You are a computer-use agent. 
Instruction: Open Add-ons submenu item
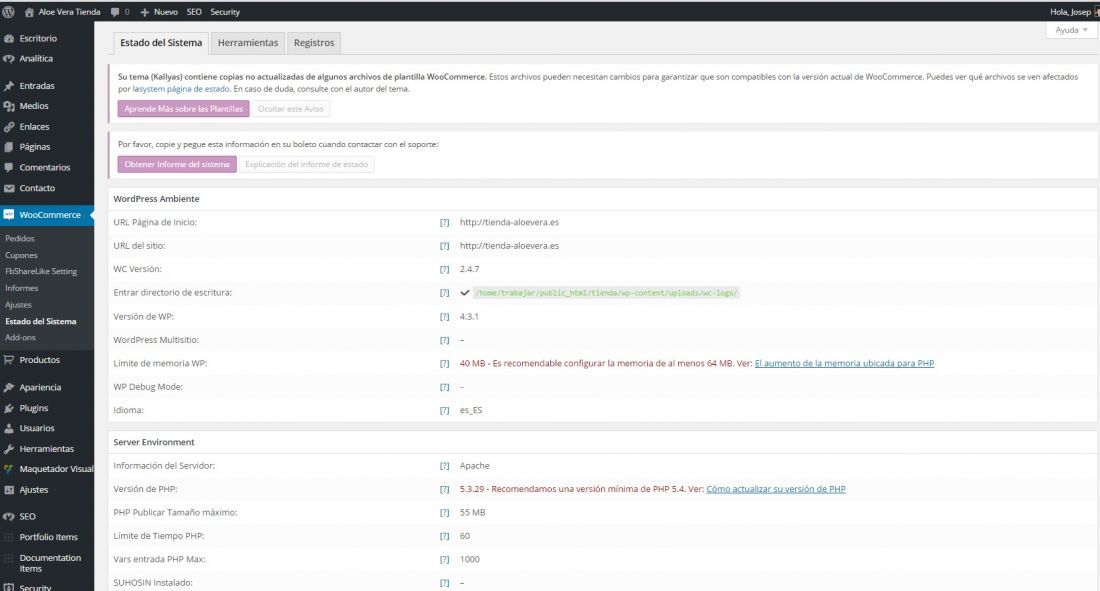(x=20, y=338)
